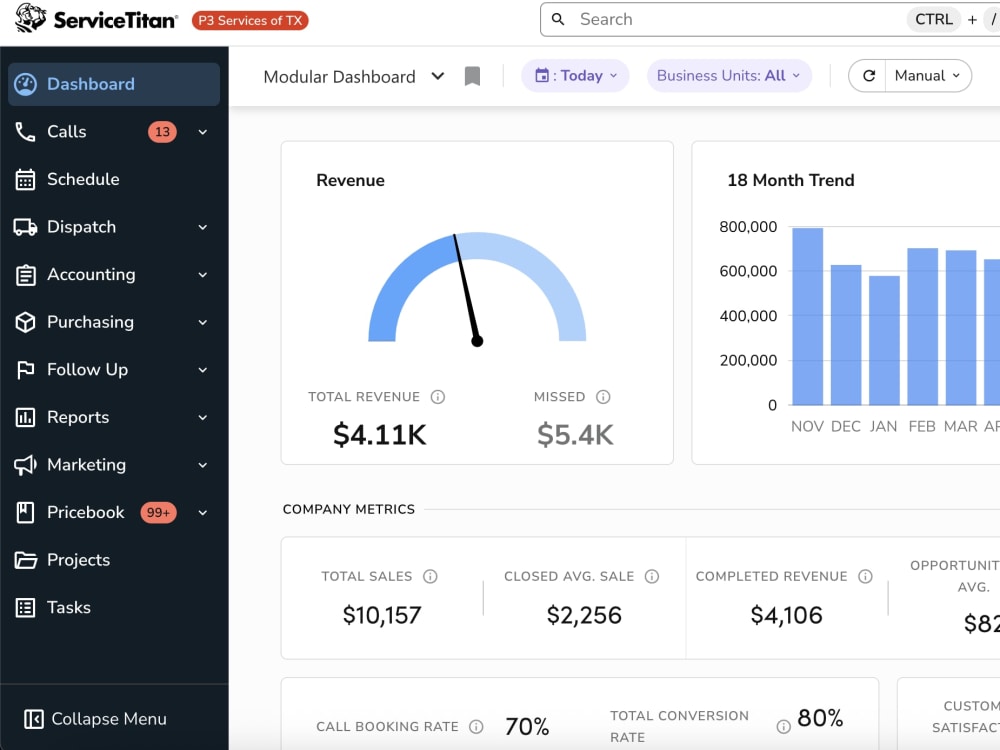Click the 70% call booking rate value
The image size is (1000, 750).
tap(527, 726)
